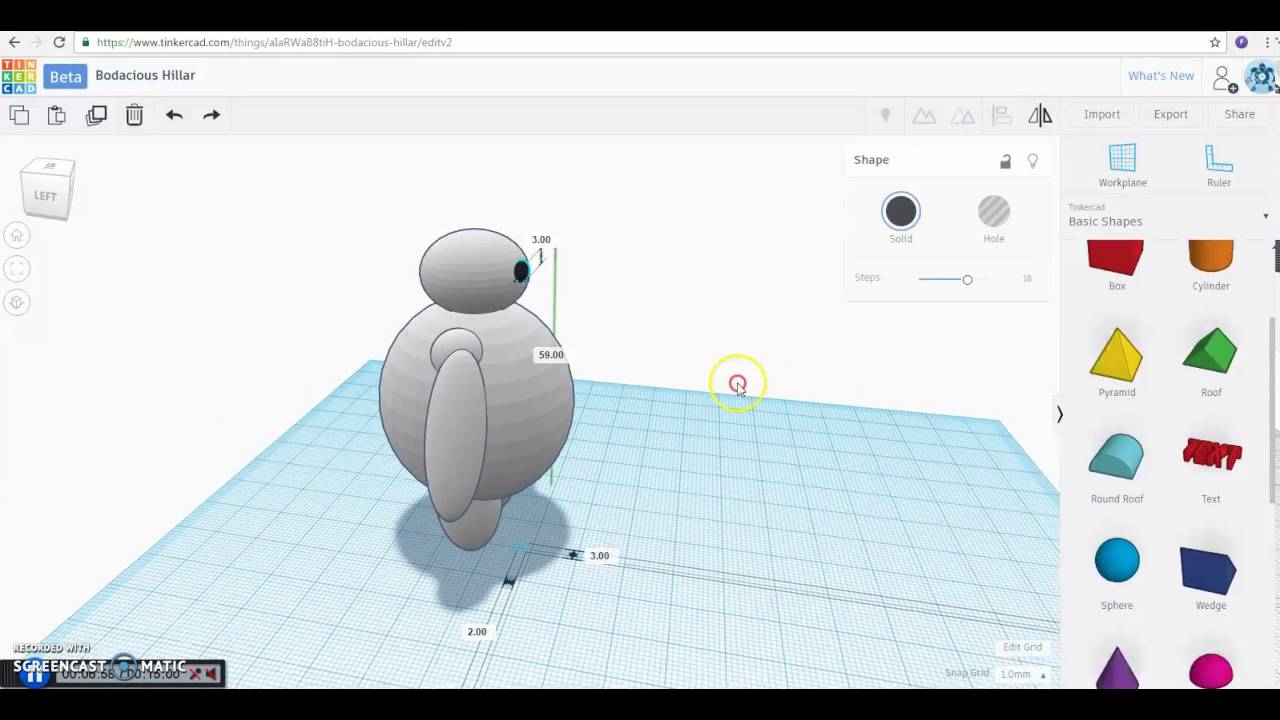Reload the browser page
Screen dimensions: 1280x720
59,42
